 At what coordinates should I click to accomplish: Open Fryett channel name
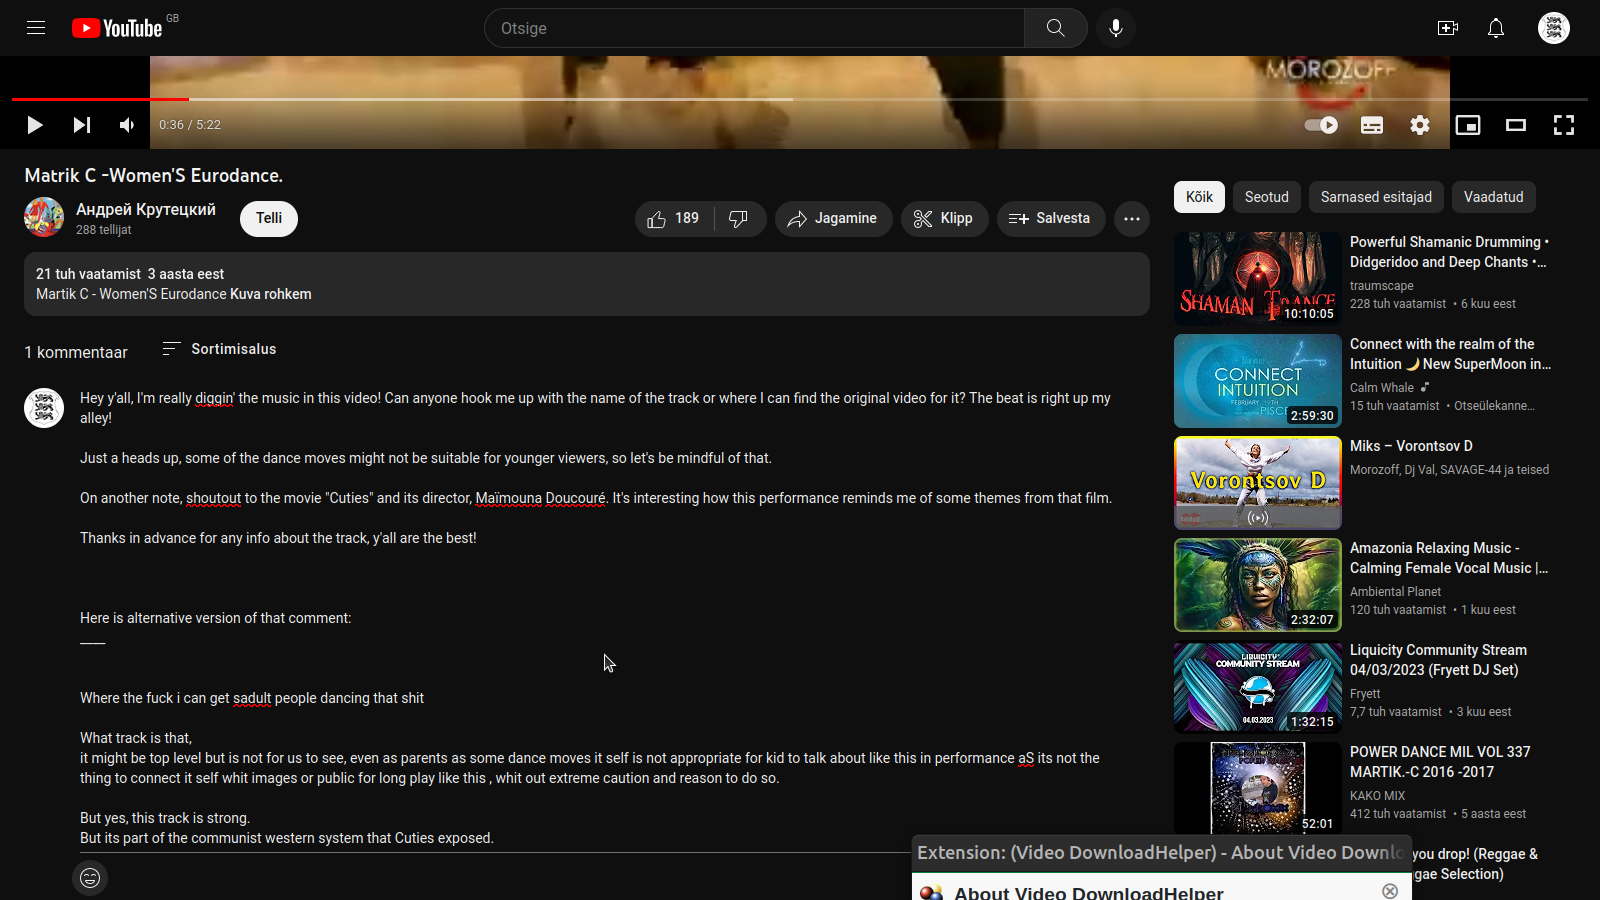pos(1365,694)
